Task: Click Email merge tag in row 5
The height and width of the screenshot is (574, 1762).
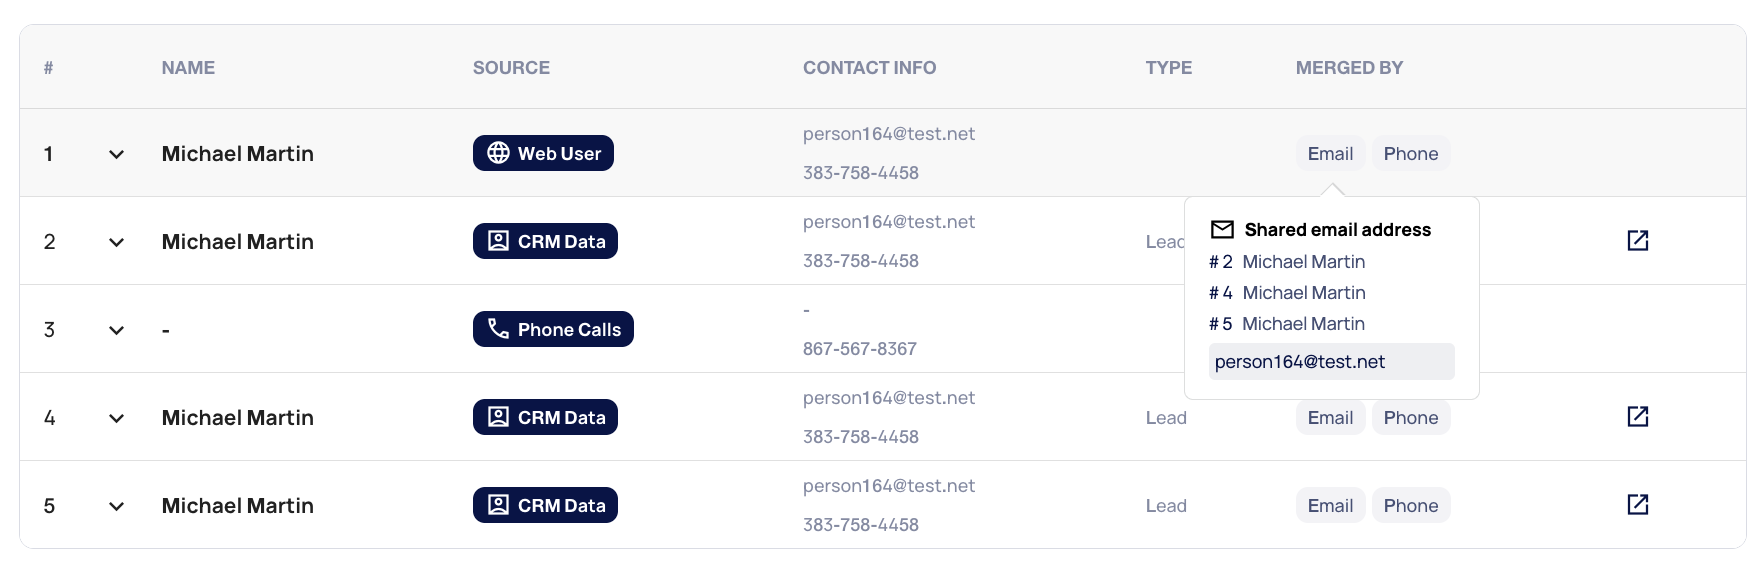Action: 1330,506
